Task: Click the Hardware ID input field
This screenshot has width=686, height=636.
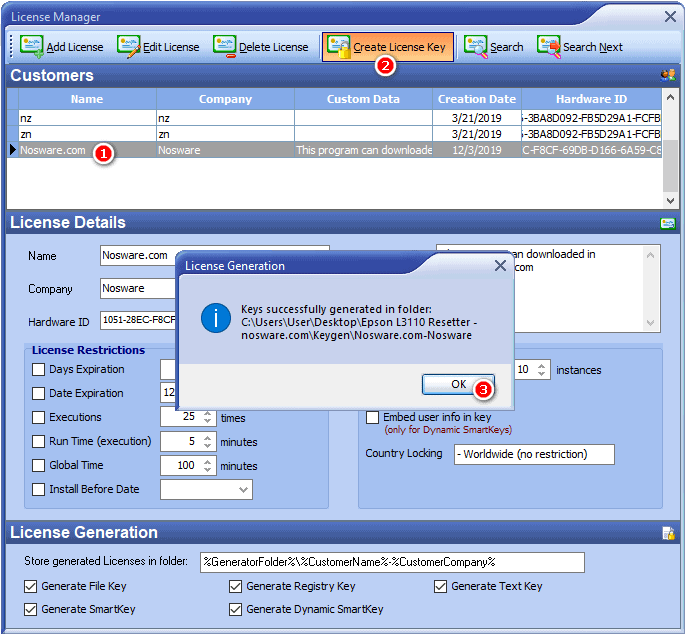Action: tap(138, 320)
